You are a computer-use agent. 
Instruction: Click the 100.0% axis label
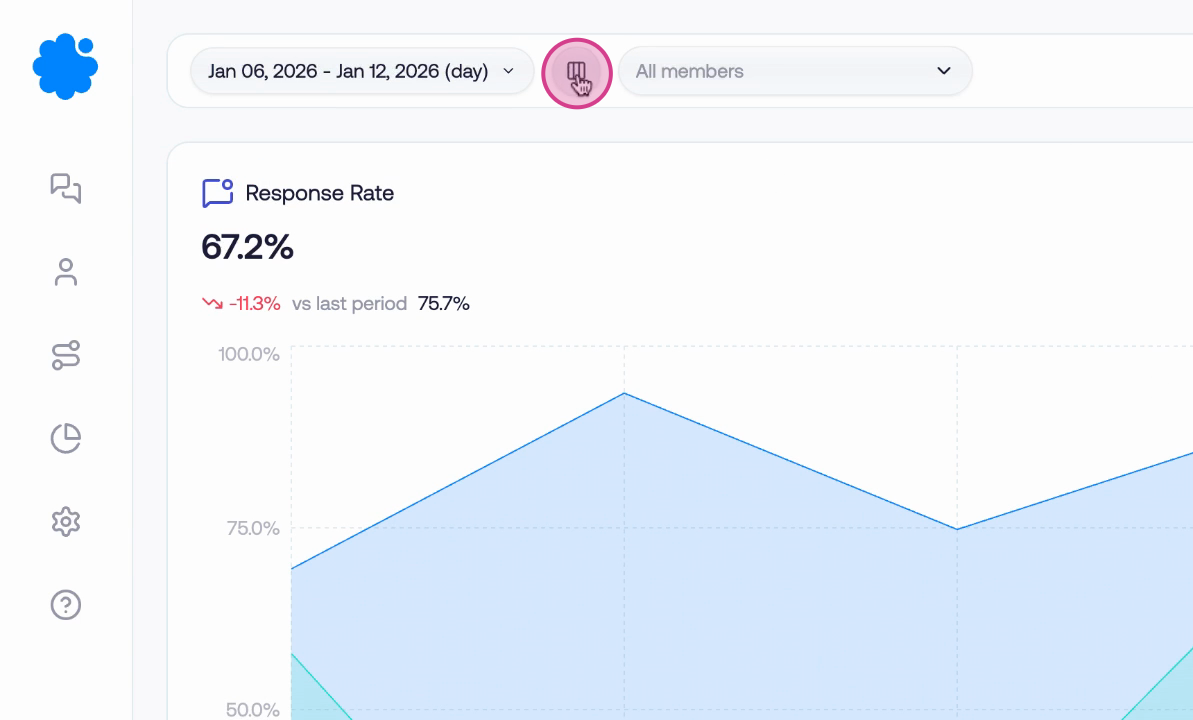pos(249,354)
